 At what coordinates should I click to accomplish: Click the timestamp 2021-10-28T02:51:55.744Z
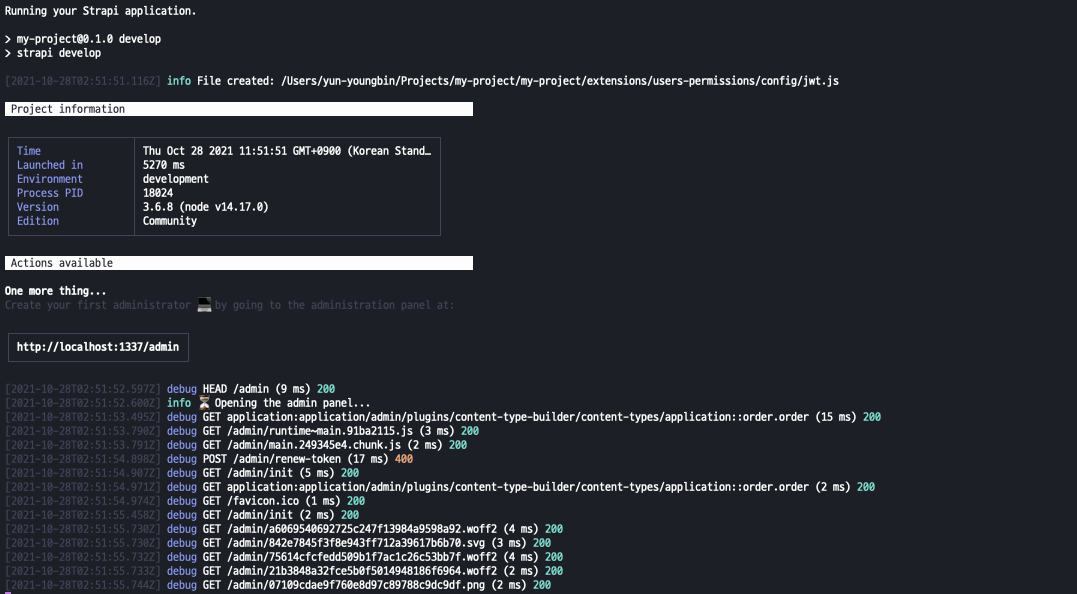tap(82, 585)
